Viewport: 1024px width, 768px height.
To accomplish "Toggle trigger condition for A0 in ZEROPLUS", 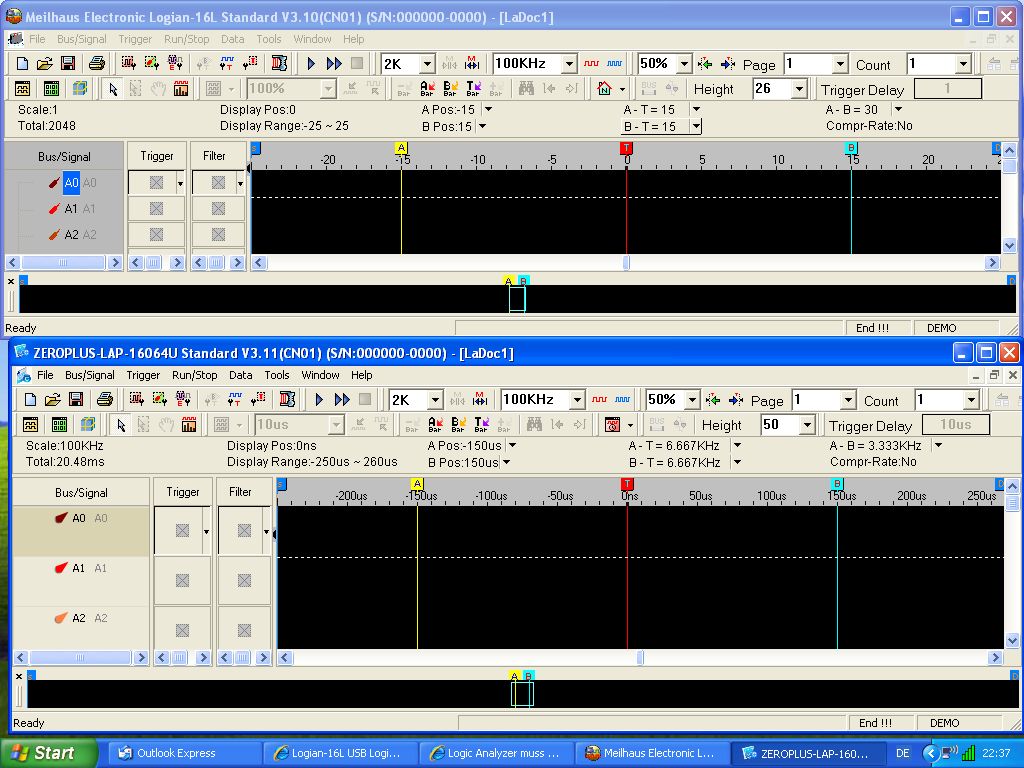I will [x=182, y=530].
